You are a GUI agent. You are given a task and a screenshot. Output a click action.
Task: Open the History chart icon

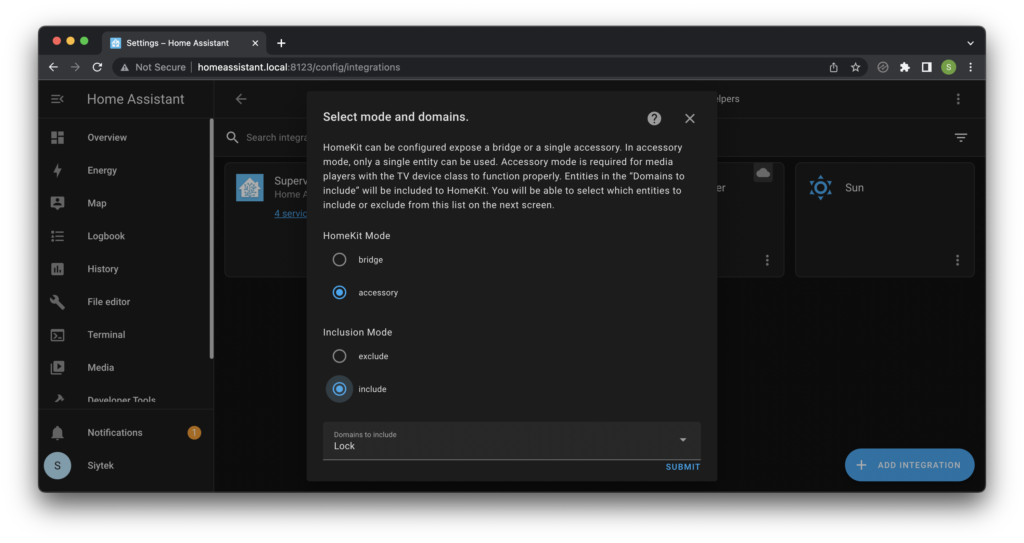(x=57, y=269)
